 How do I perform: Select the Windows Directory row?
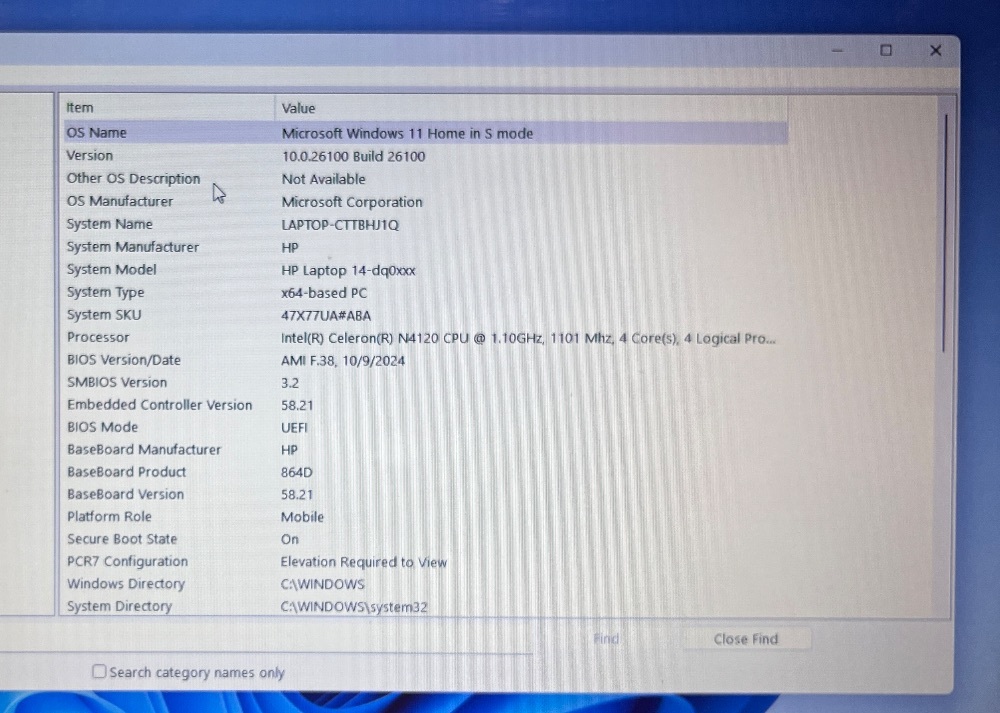[x=126, y=584]
